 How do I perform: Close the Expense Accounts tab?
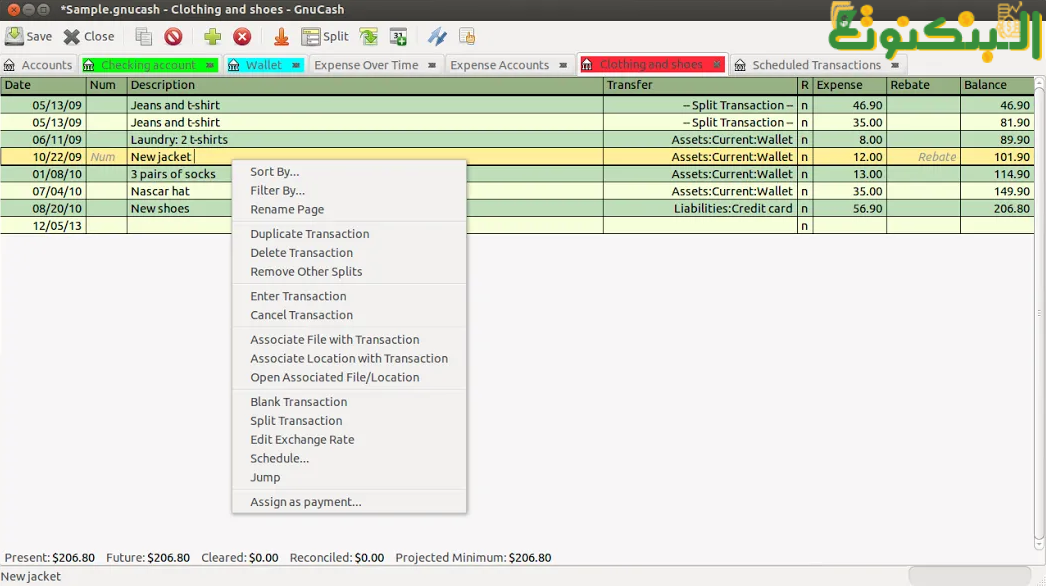[x=563, y=65]
